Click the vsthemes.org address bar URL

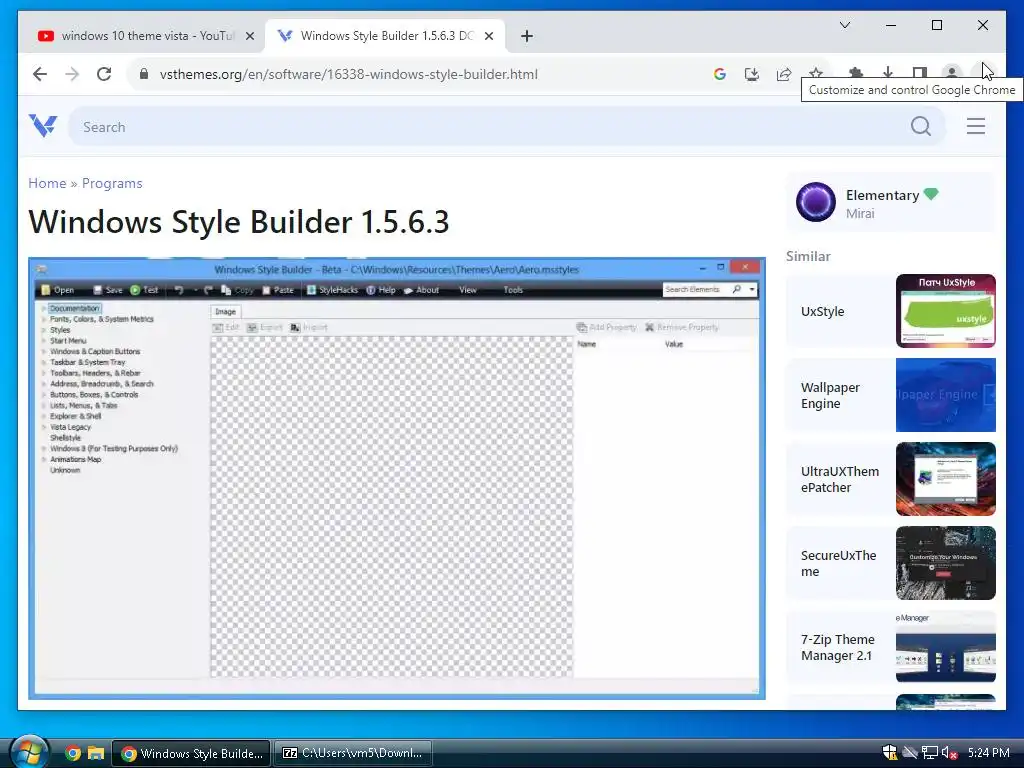point(348,74)
